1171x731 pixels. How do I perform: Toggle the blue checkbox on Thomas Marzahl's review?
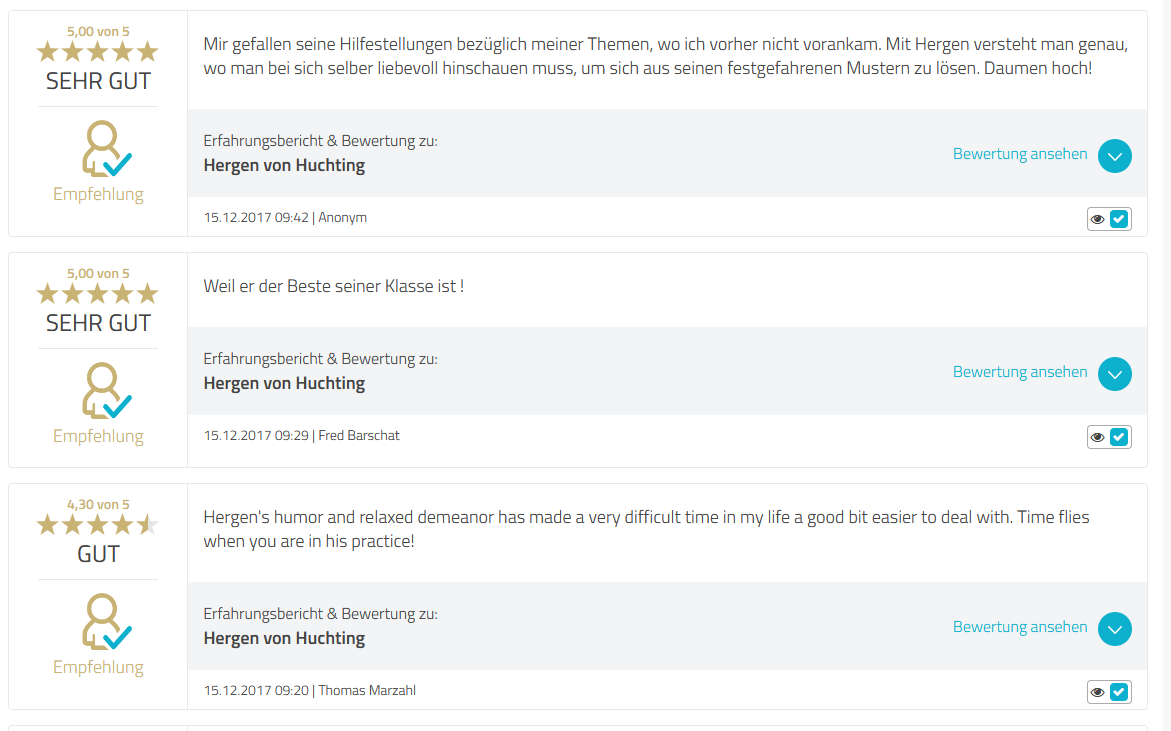coord(1119,692)
